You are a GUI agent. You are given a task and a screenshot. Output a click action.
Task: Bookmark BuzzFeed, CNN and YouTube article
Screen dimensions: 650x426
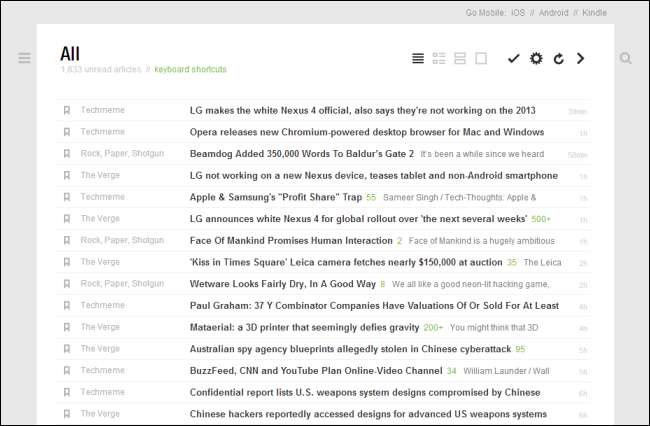point(67,370)
